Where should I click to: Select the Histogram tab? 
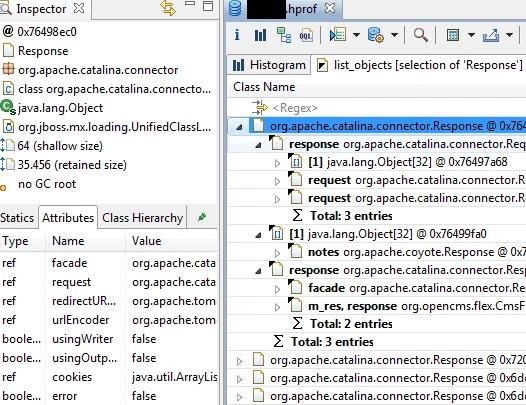(x=269, y=65)
